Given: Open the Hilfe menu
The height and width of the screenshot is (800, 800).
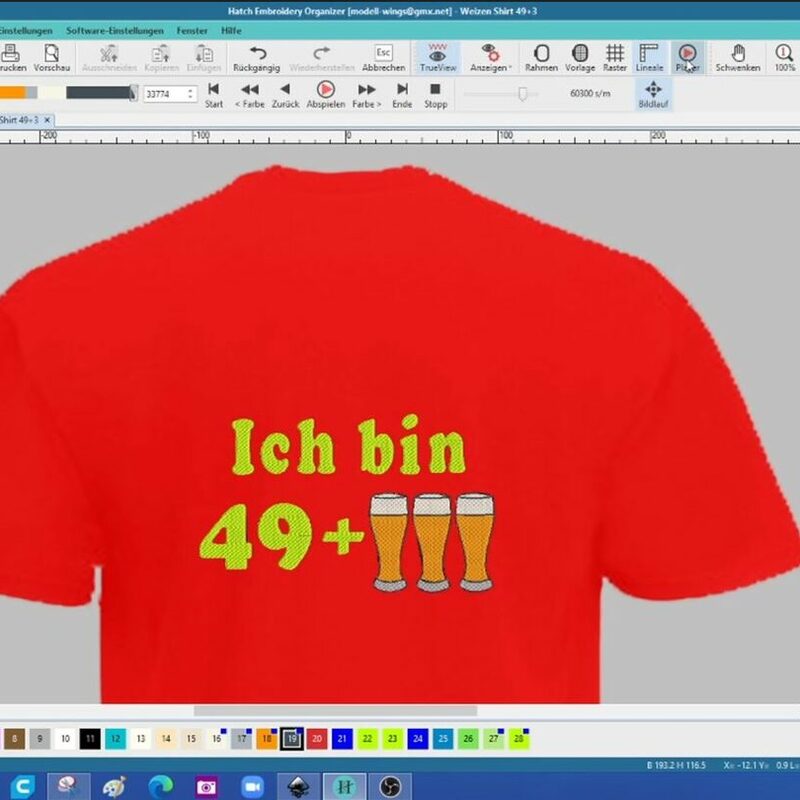Looking at the screenshot, I should click(x=231, y=31).
